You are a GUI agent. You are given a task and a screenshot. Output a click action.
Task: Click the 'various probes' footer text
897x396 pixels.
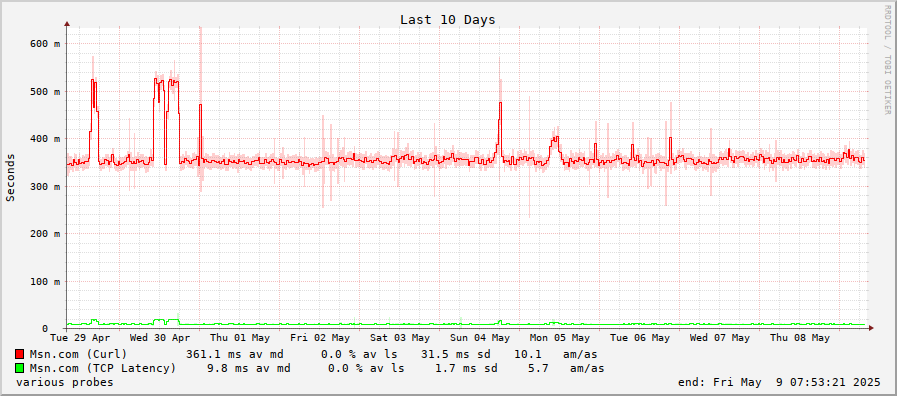(65, 382)
